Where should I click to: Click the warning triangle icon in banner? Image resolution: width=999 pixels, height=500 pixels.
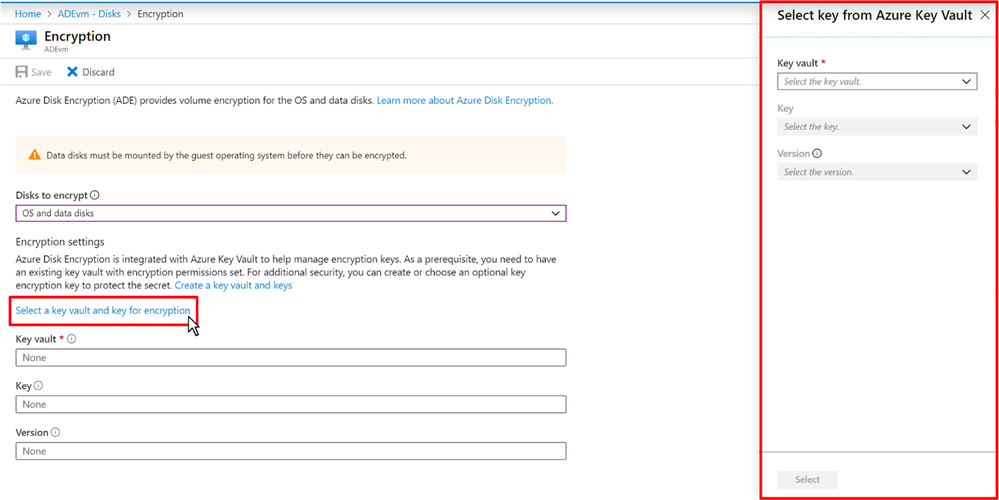click(34, 155)
